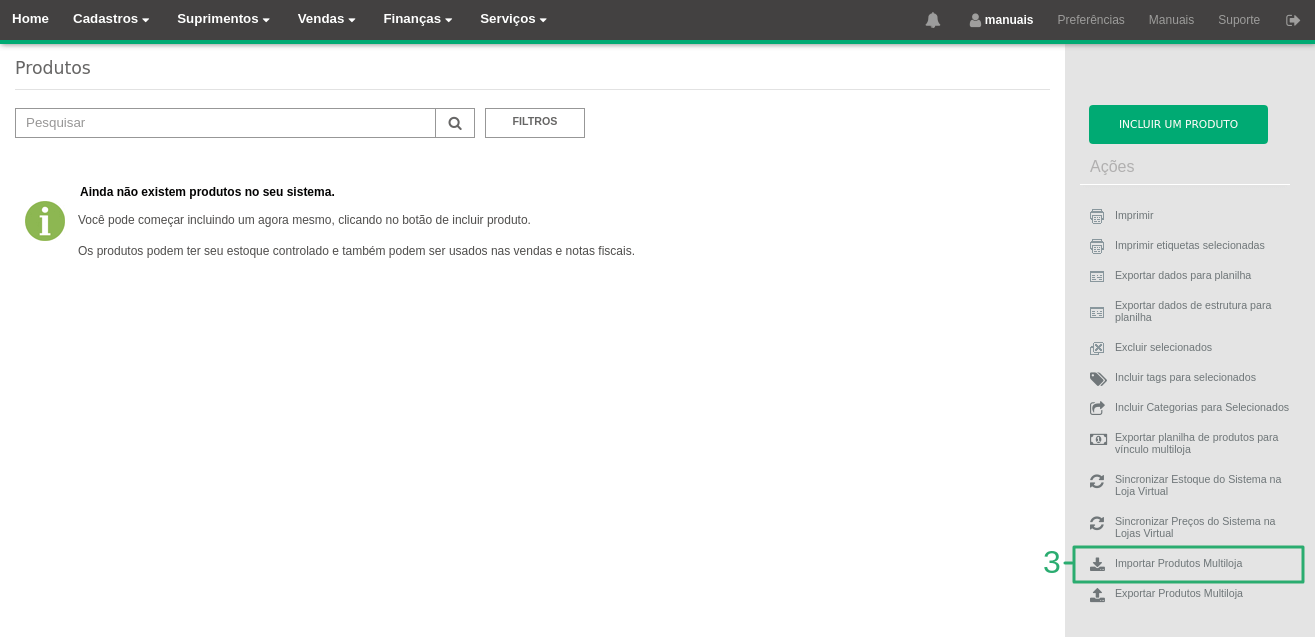Open the Filtros button
This screenshot has height=637, width=1315.
point(534,122)
